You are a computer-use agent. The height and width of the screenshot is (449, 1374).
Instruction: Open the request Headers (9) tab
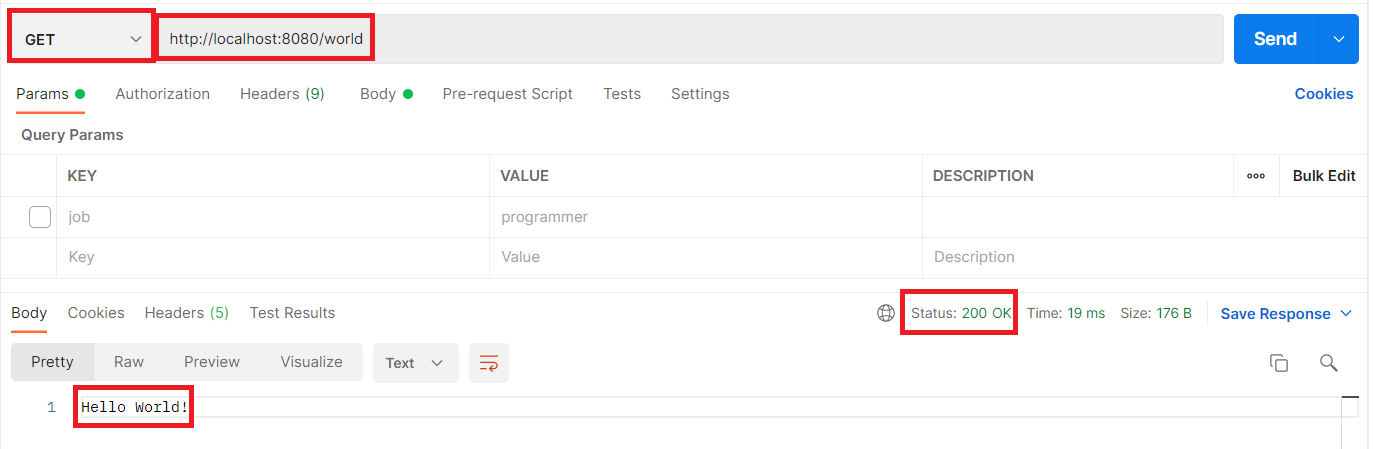(282, 94)
